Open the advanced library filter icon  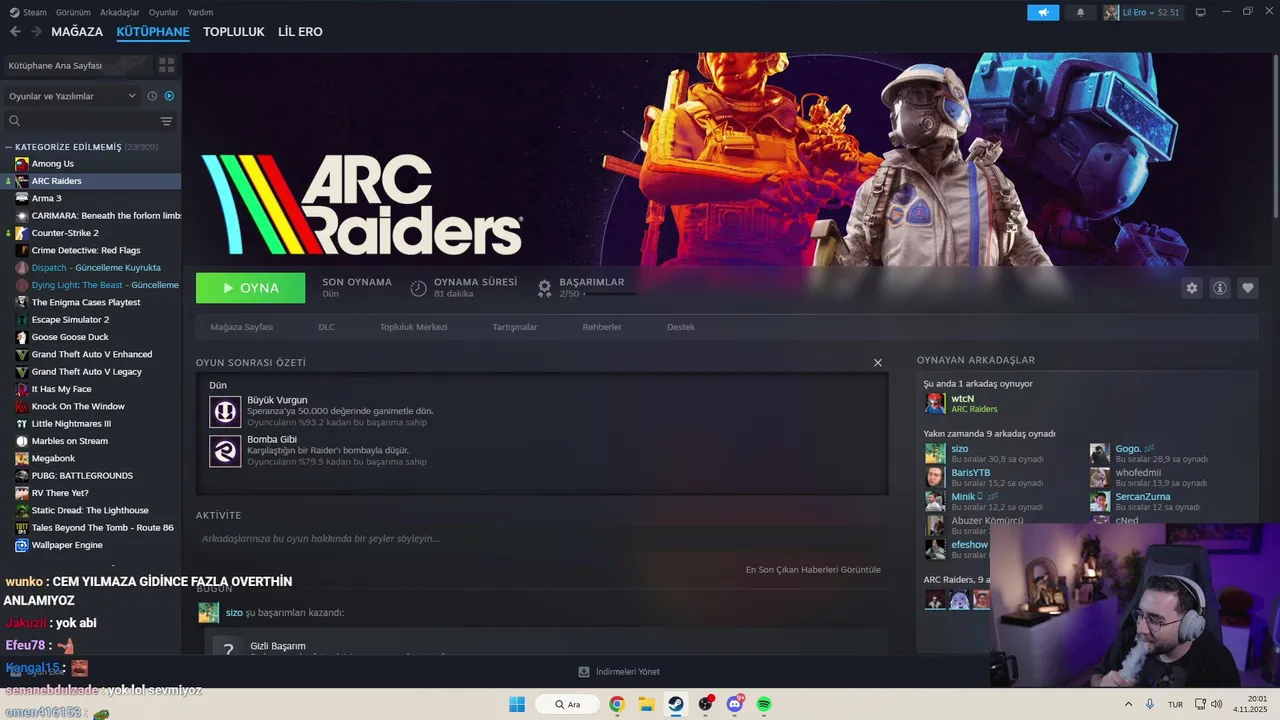click(x=166, y=121)
